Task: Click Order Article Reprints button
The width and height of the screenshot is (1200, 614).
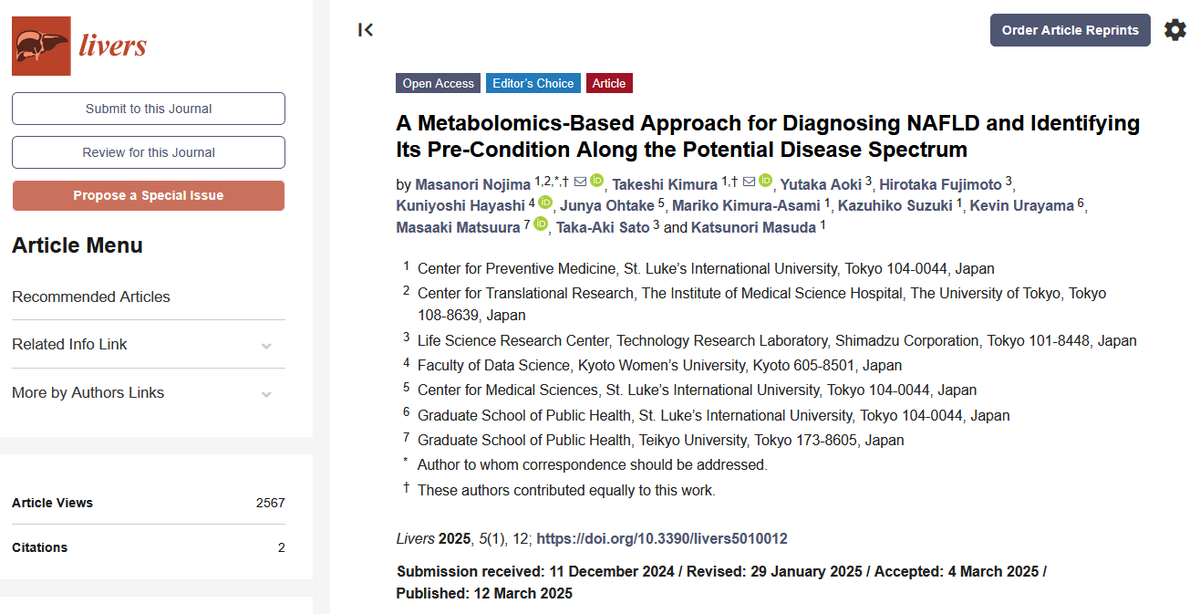Action: pos(1070,30)
